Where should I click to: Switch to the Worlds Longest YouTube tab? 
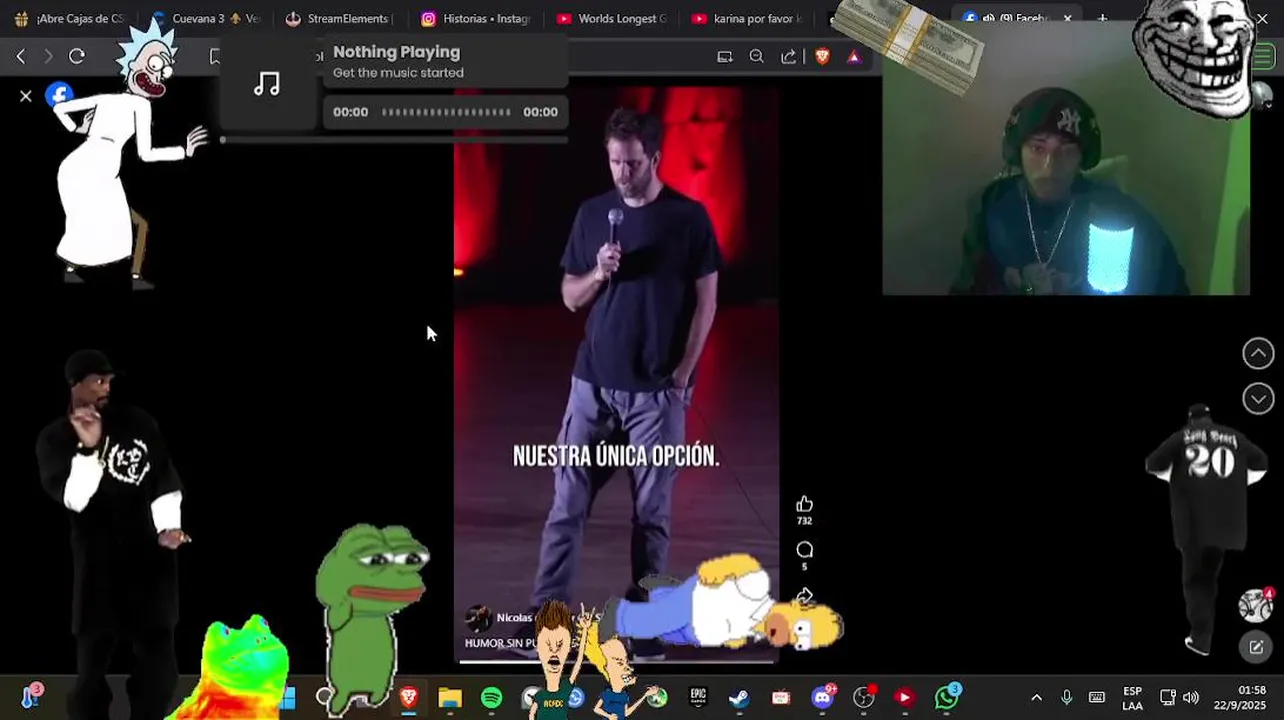pyautogui.click(x=612, y=18)
